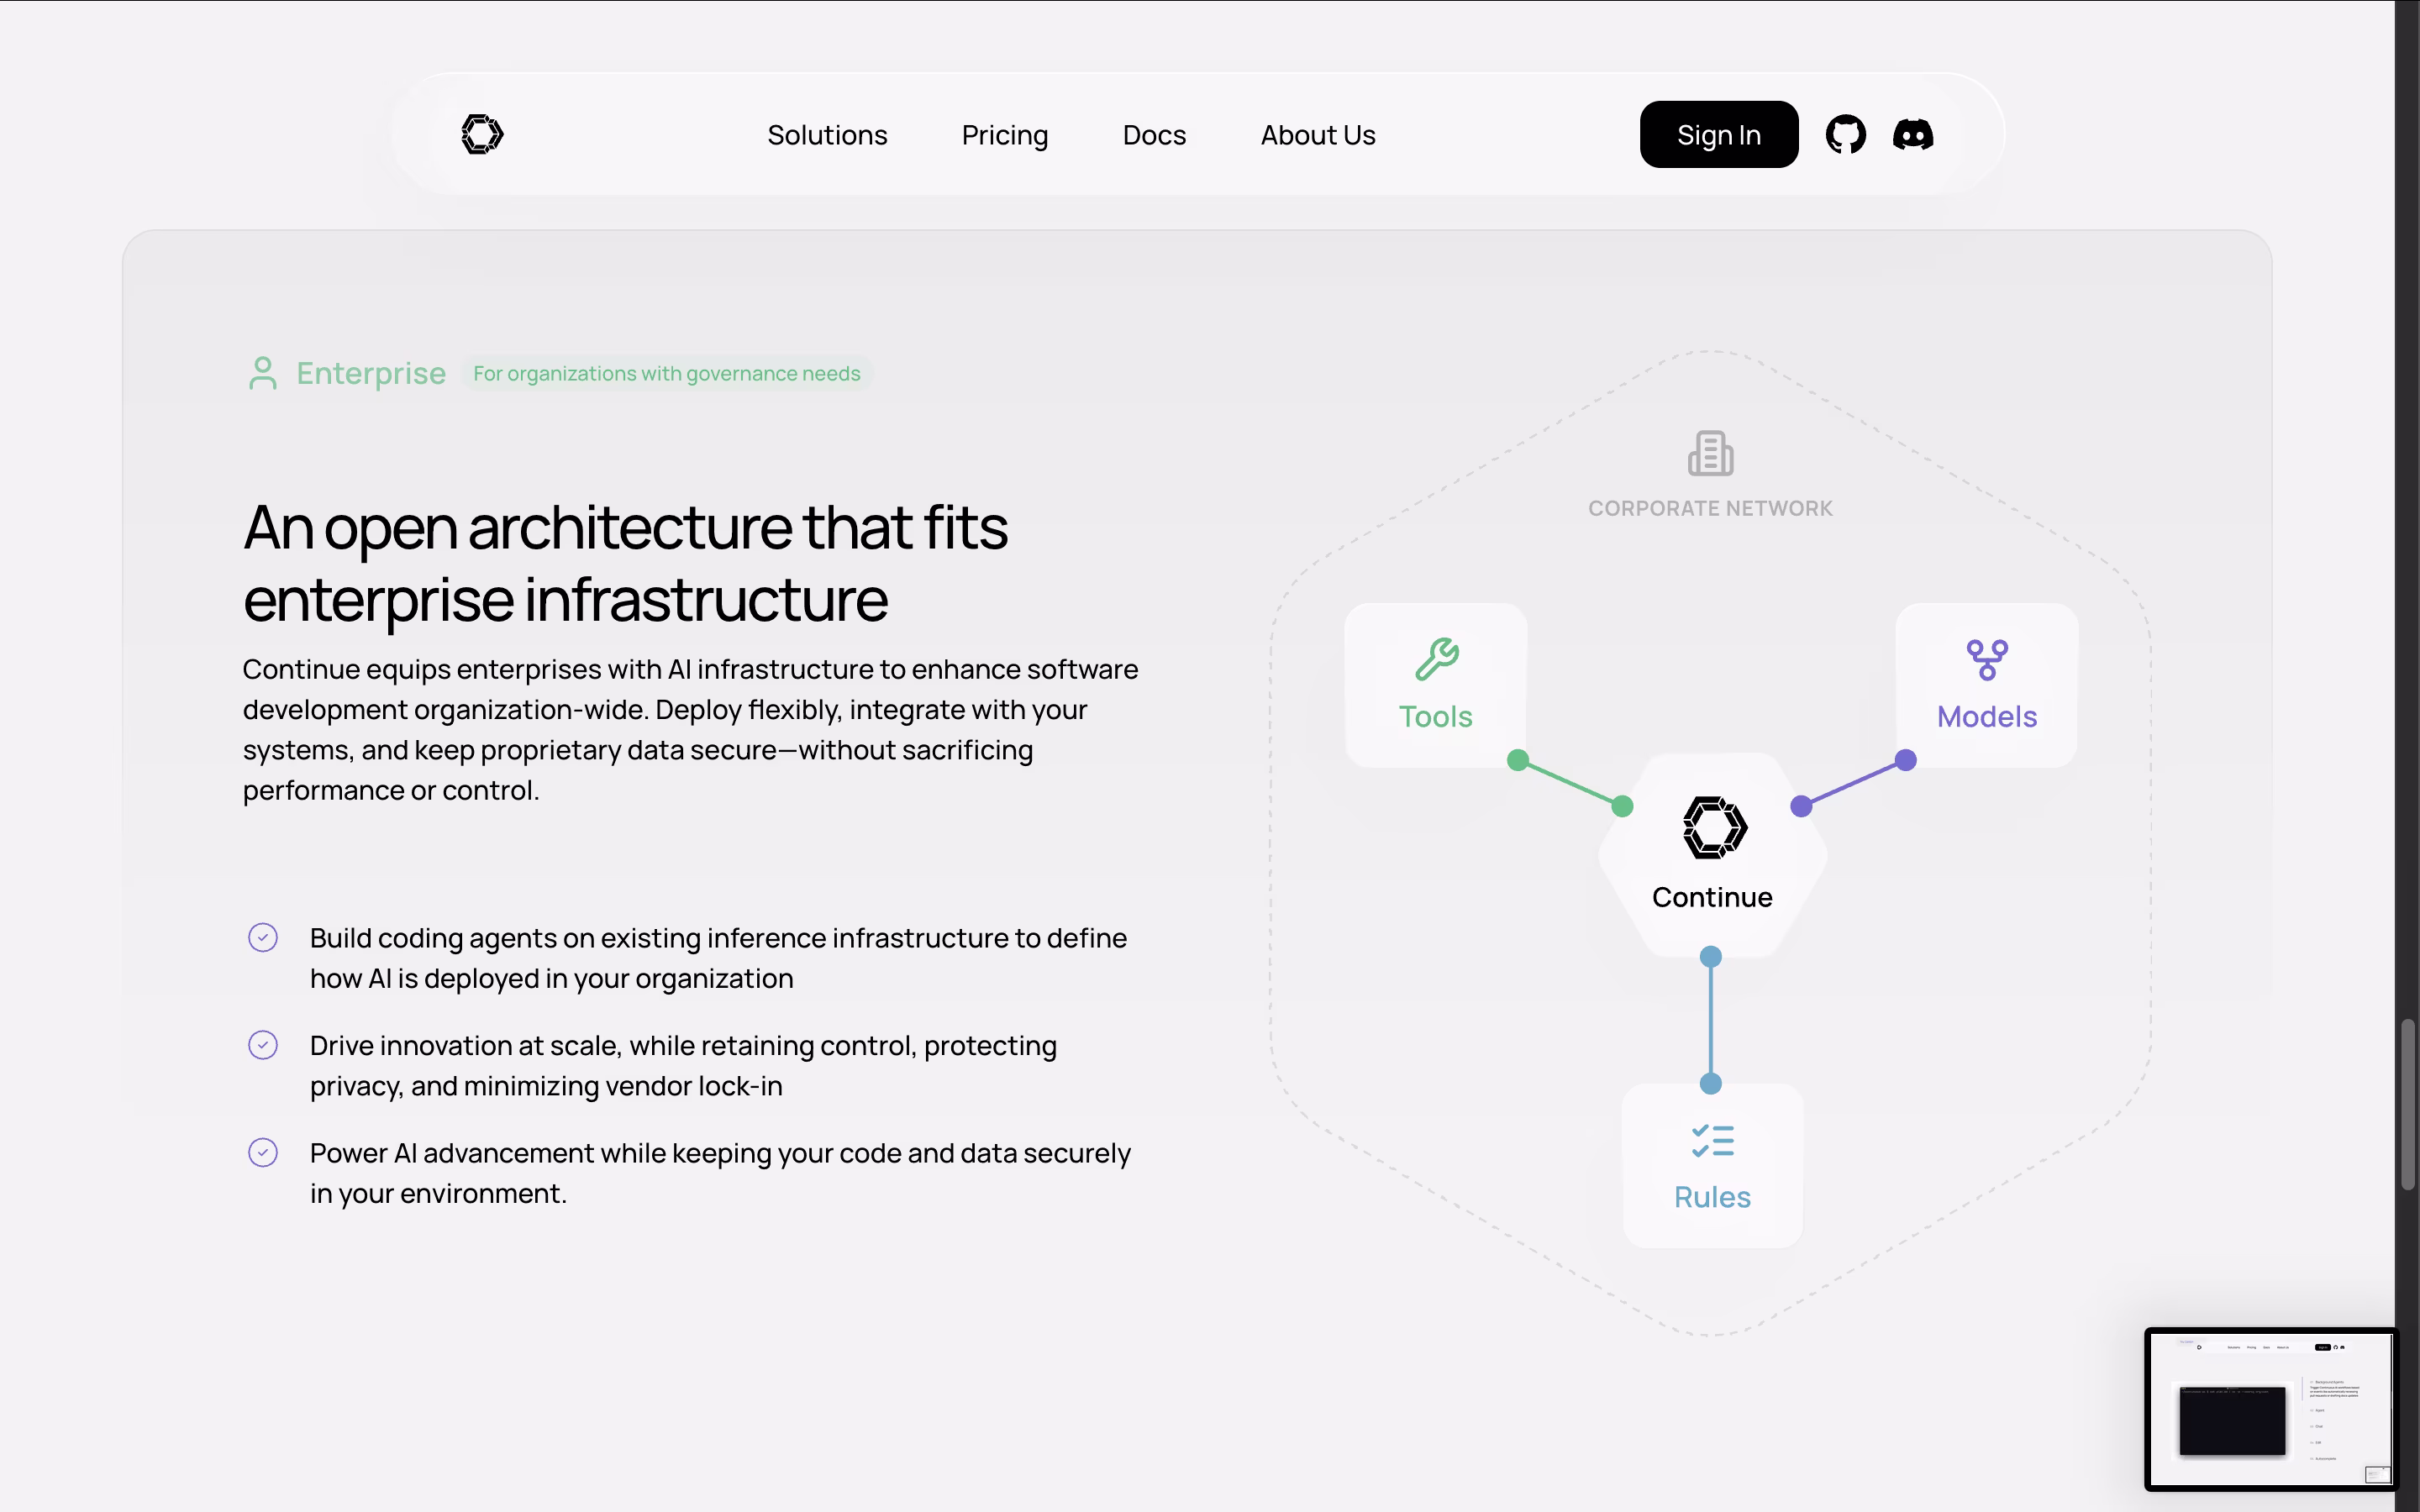2420x1512 pixels.
Task: Open the Solutions menu
Action: click(827, 135)
